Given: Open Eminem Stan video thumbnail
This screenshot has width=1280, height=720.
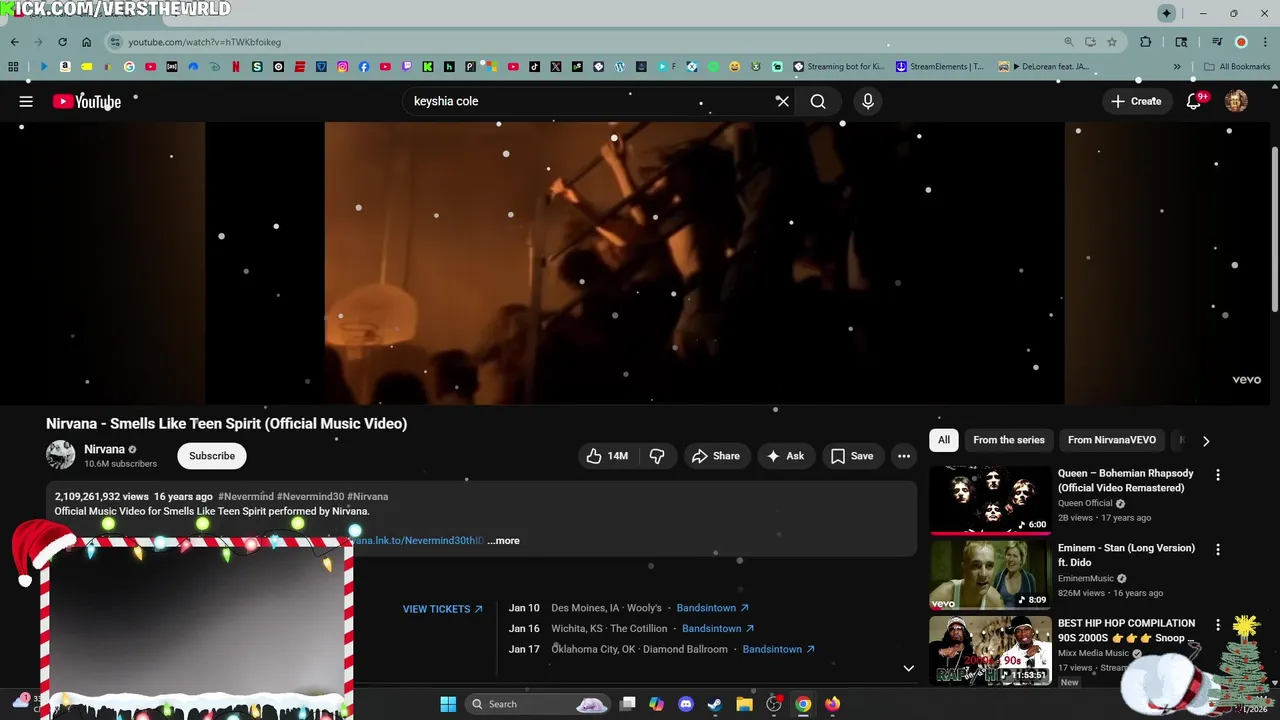Looking at the screenshot, I should coord(989,574).
